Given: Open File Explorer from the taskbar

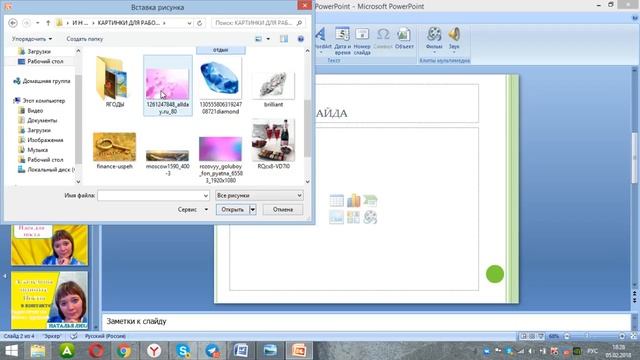Looking at the screenshot, I should [38, 351].
